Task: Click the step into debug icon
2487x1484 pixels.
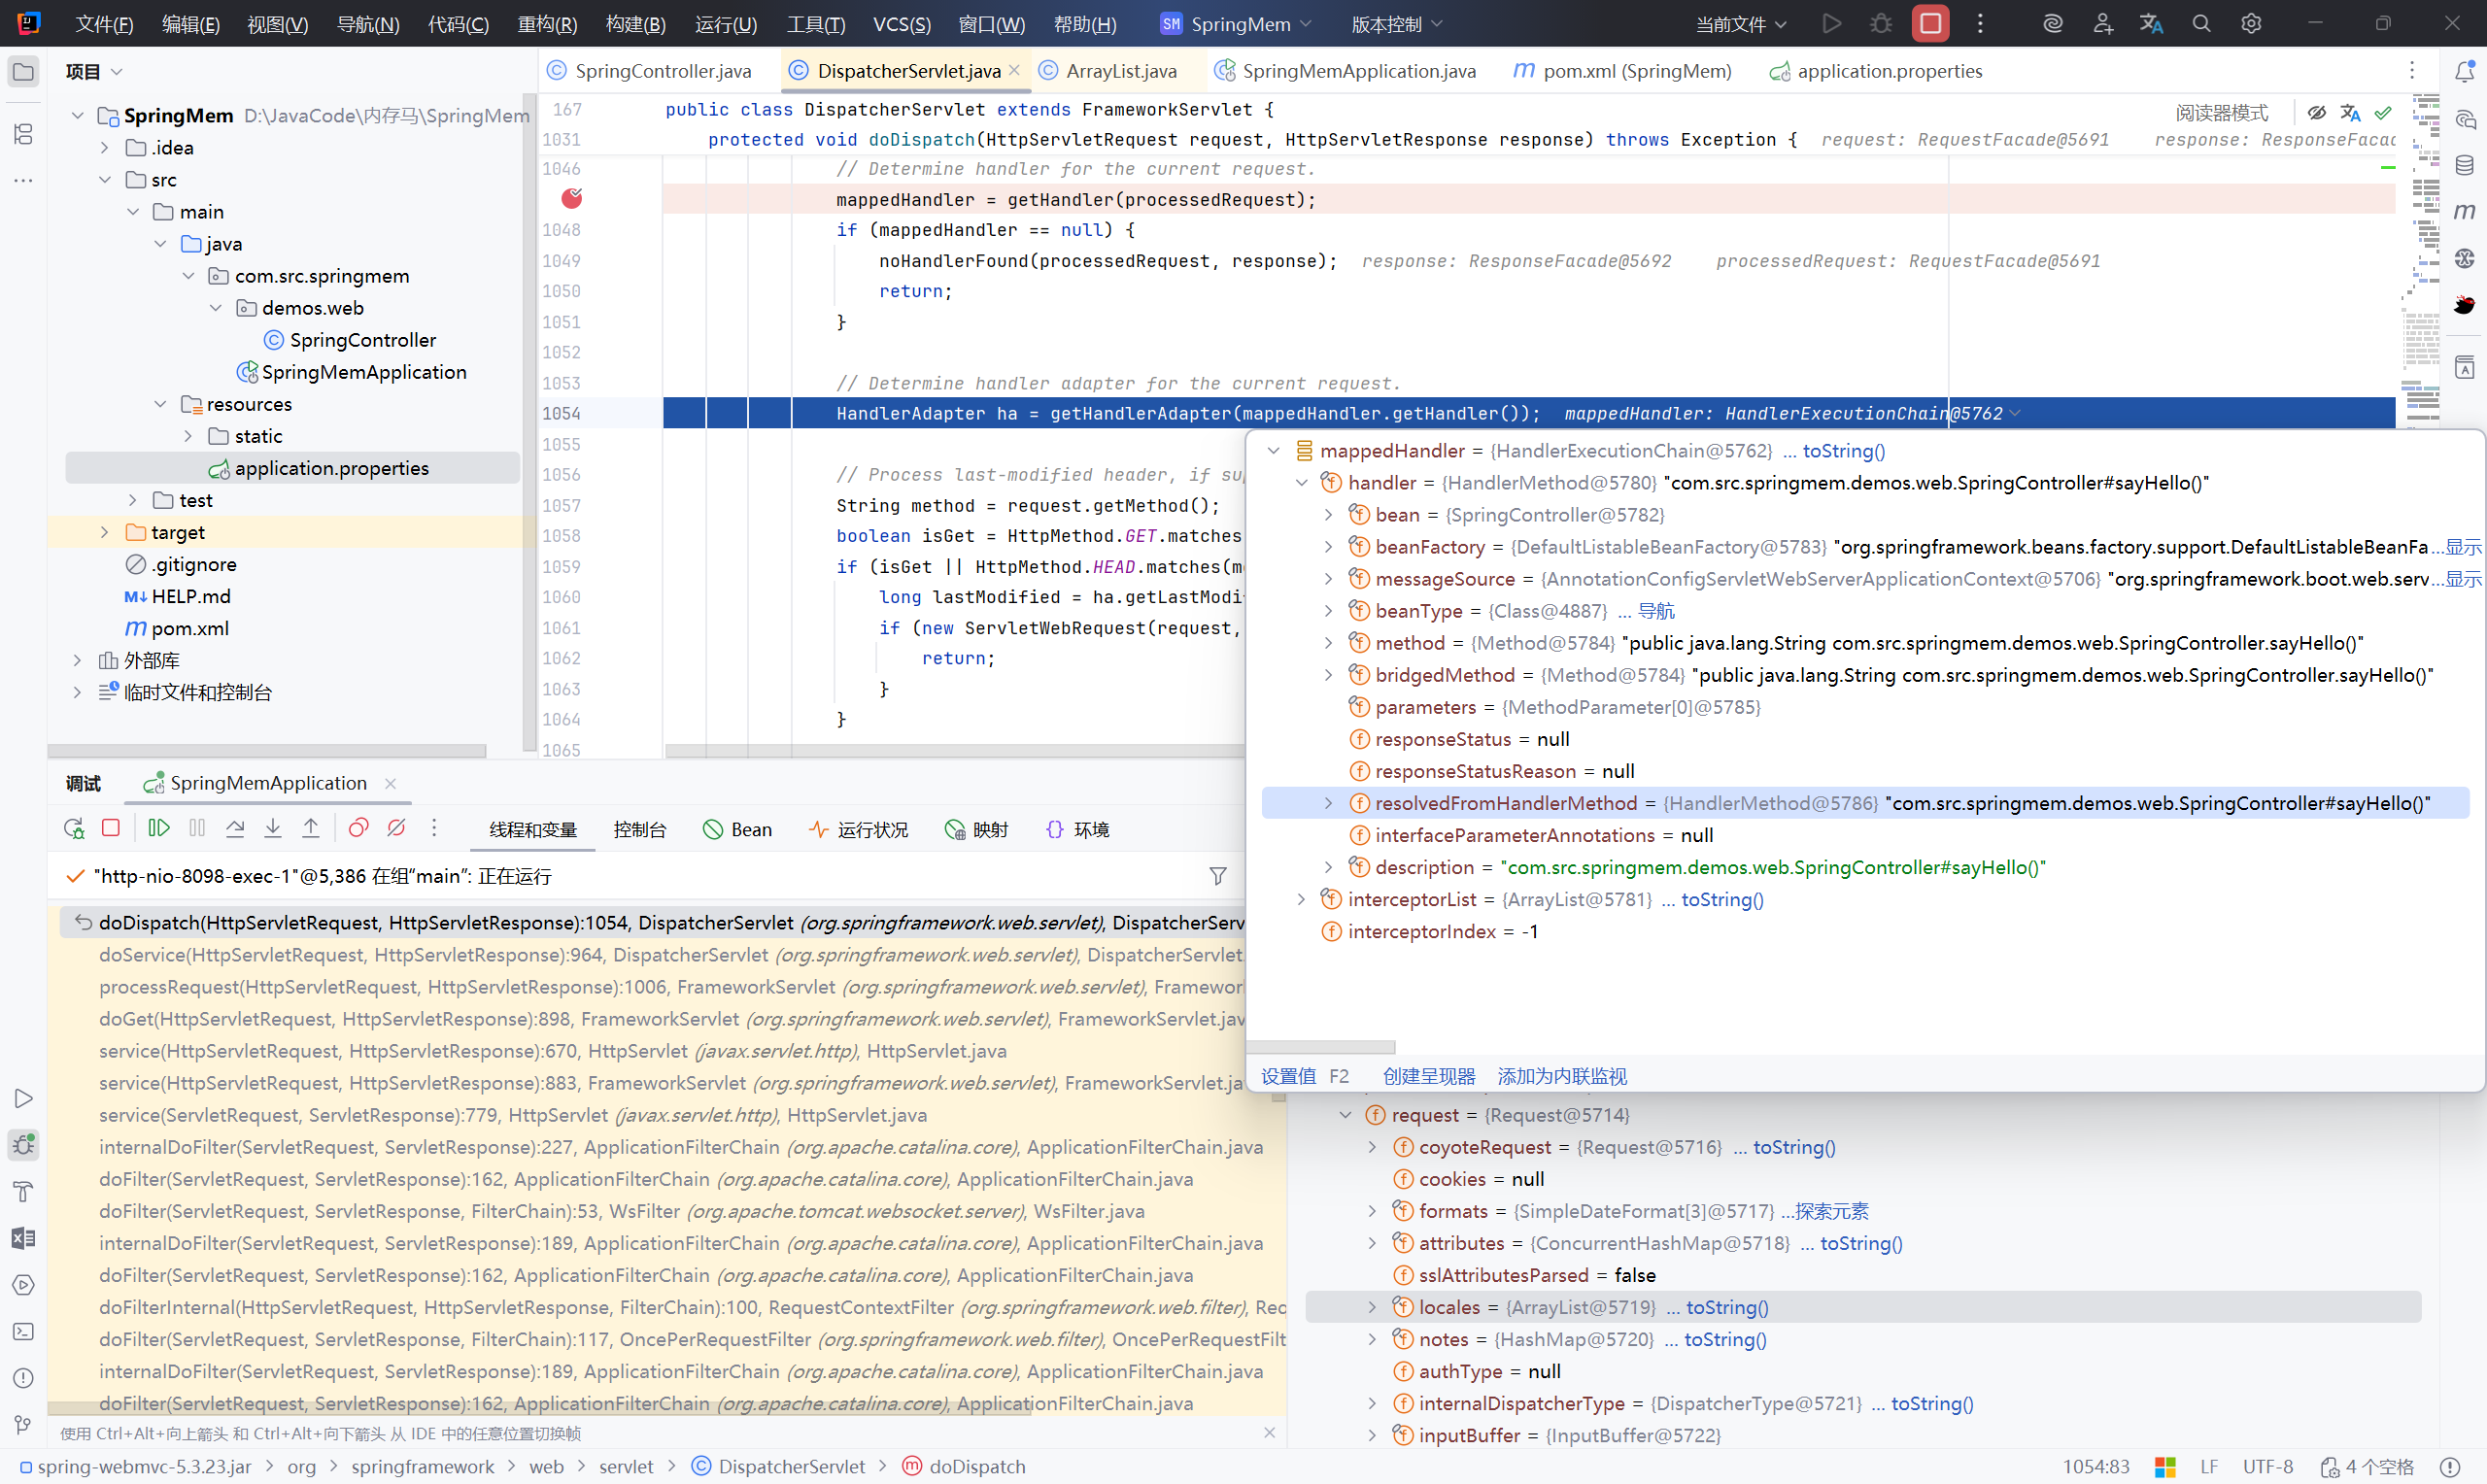Action: (x=273, y=828)
